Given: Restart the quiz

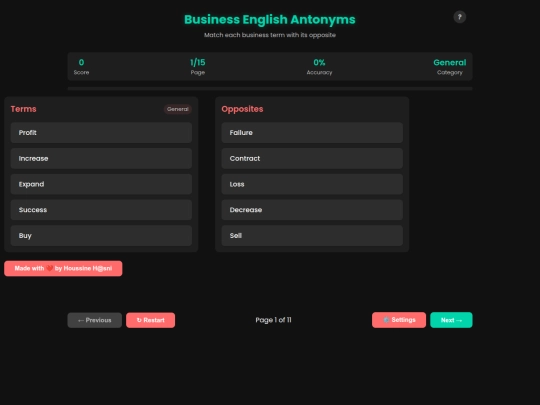Looking at the screenshot, I should click(x=150, y=320).
